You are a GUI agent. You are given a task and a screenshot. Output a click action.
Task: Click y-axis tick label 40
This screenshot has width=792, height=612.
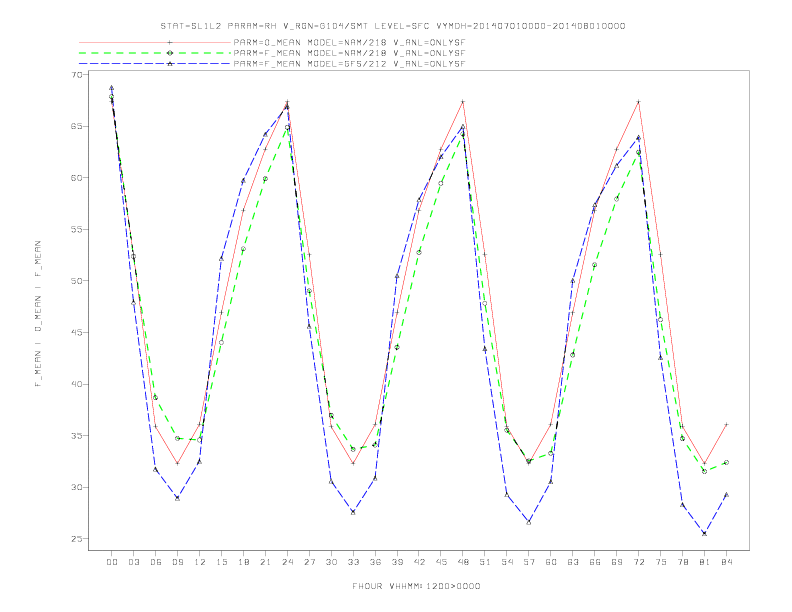point(77,384)
